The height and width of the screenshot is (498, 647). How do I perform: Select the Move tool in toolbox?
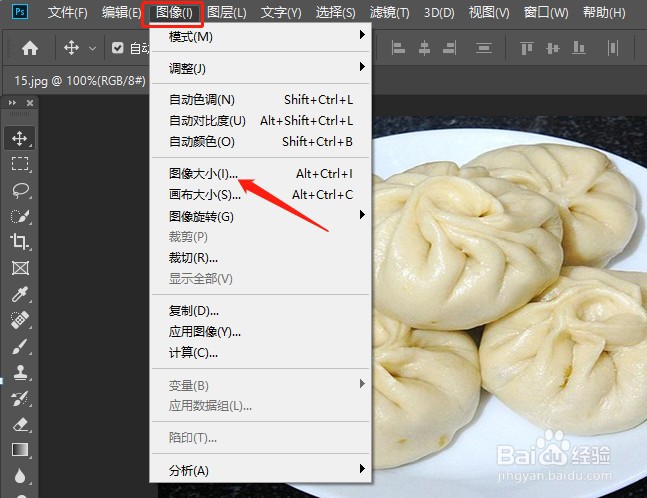(x=20, y=138)
